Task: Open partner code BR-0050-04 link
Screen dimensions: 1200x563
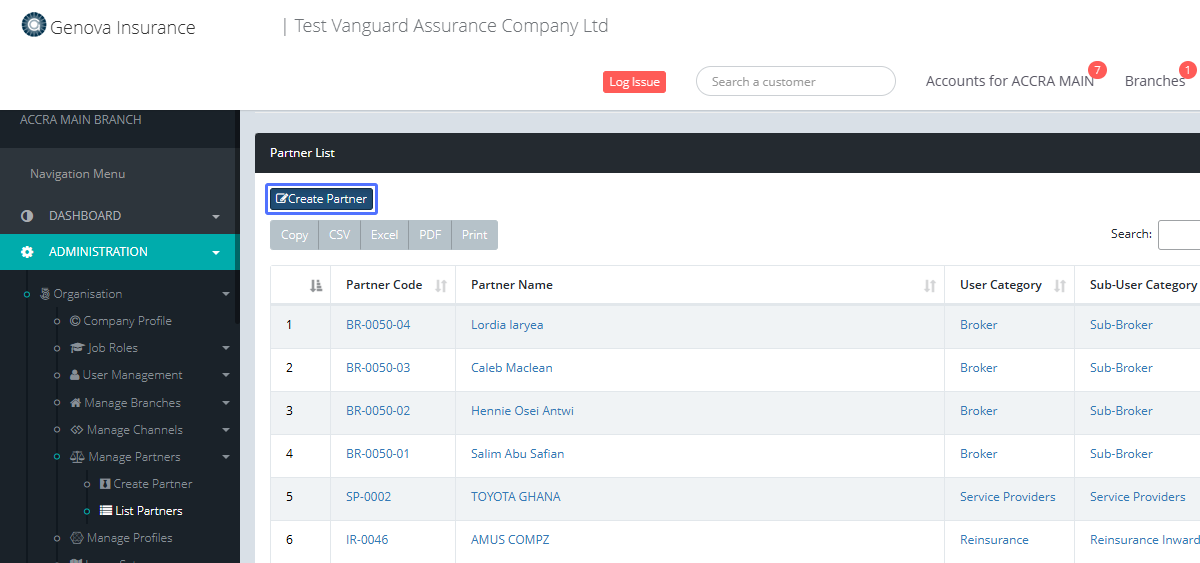Action: click(378, 325)
